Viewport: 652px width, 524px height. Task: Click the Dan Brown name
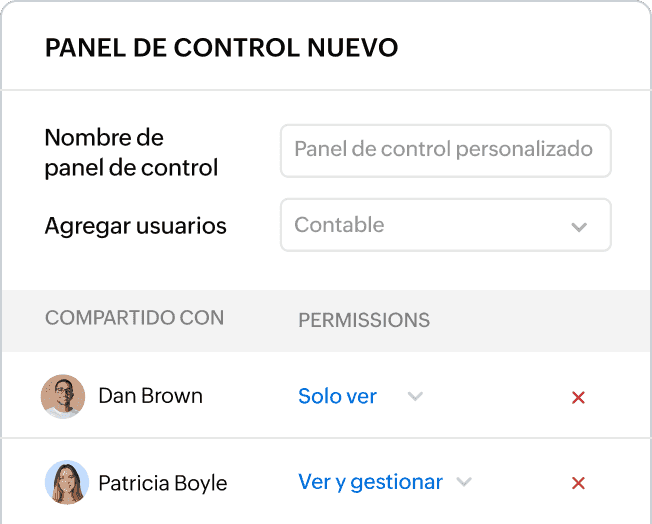coord(151,395)
